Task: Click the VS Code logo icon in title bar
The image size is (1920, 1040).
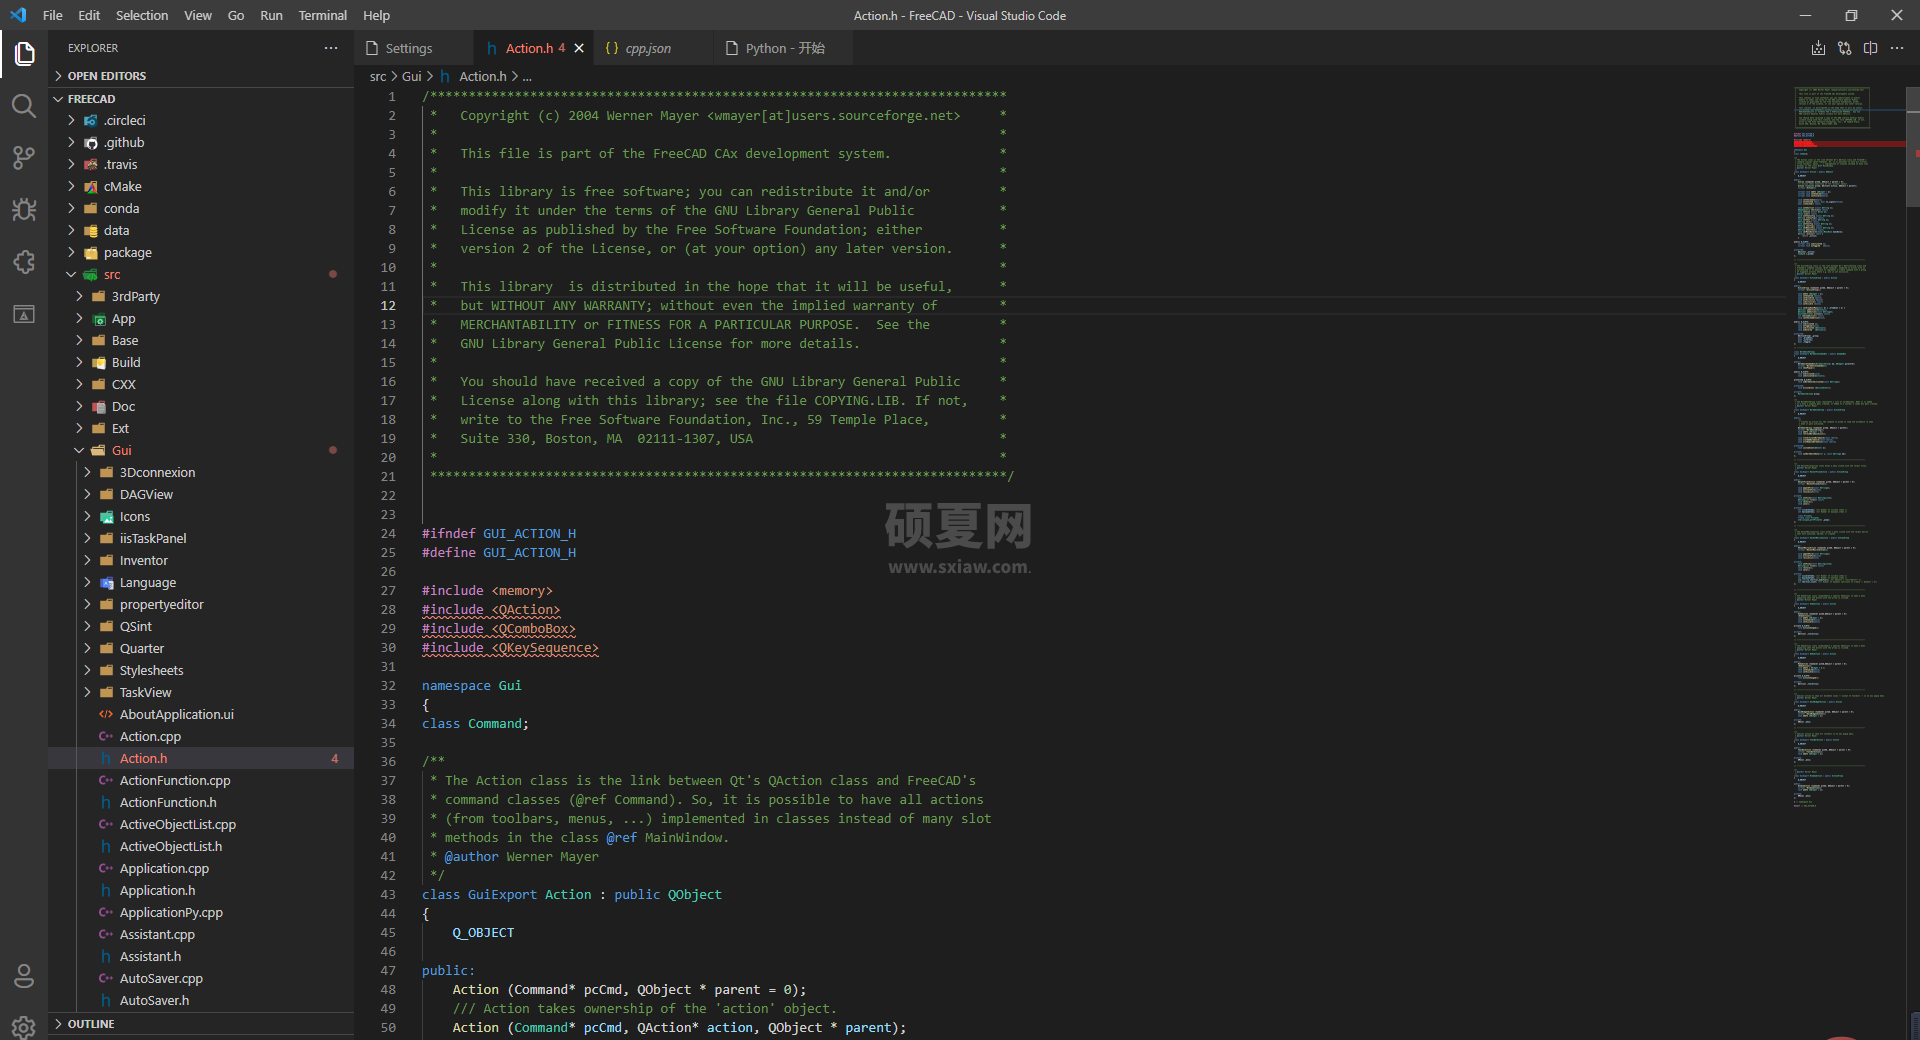Action: tap(18, 15)
